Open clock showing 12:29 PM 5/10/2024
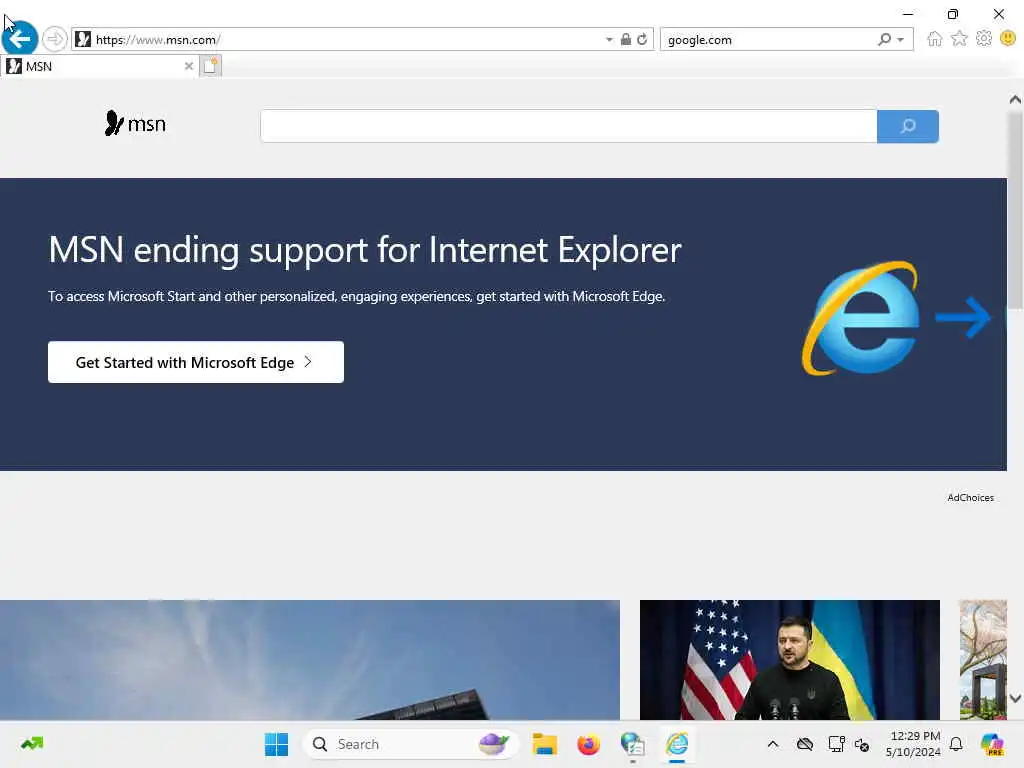The width and height of the screenshot is (1024, 768). 913,744
